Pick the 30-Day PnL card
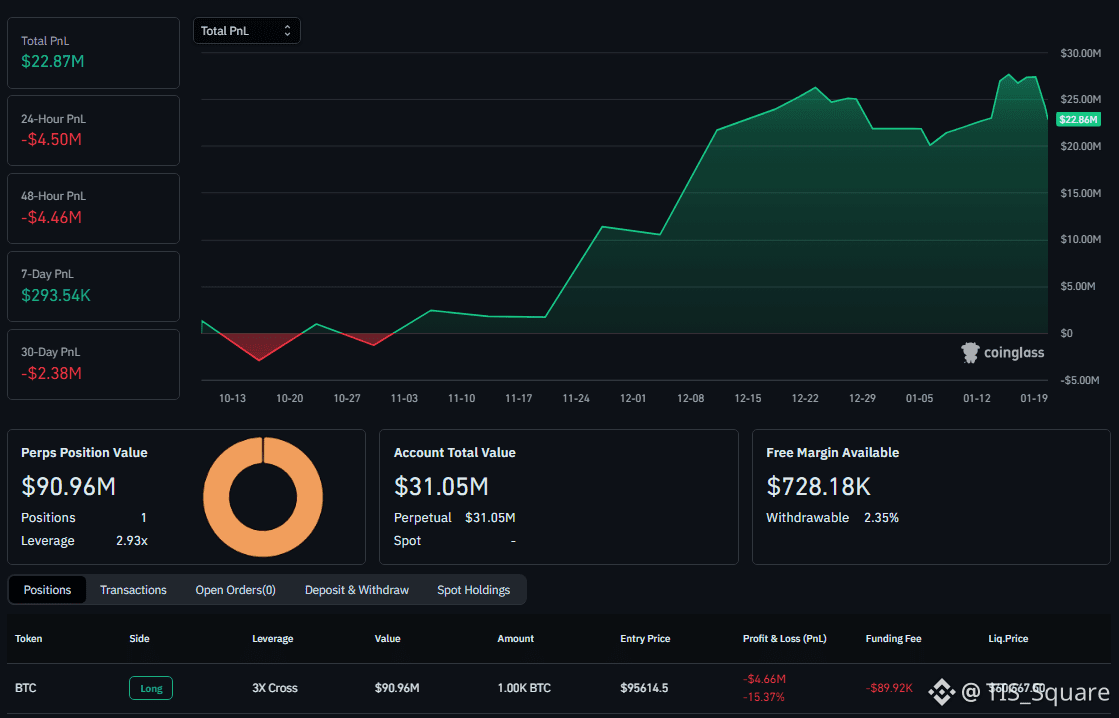This screenshot has height=718, width=1119. pyautogui.click(x=93, y=364)
